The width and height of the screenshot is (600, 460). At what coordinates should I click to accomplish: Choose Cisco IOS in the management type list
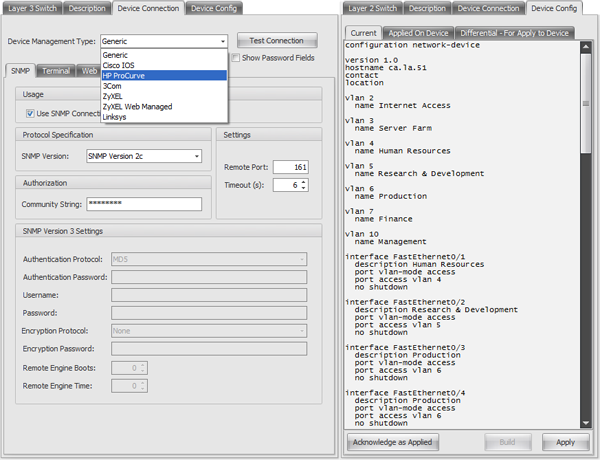(x=122, y=66)
